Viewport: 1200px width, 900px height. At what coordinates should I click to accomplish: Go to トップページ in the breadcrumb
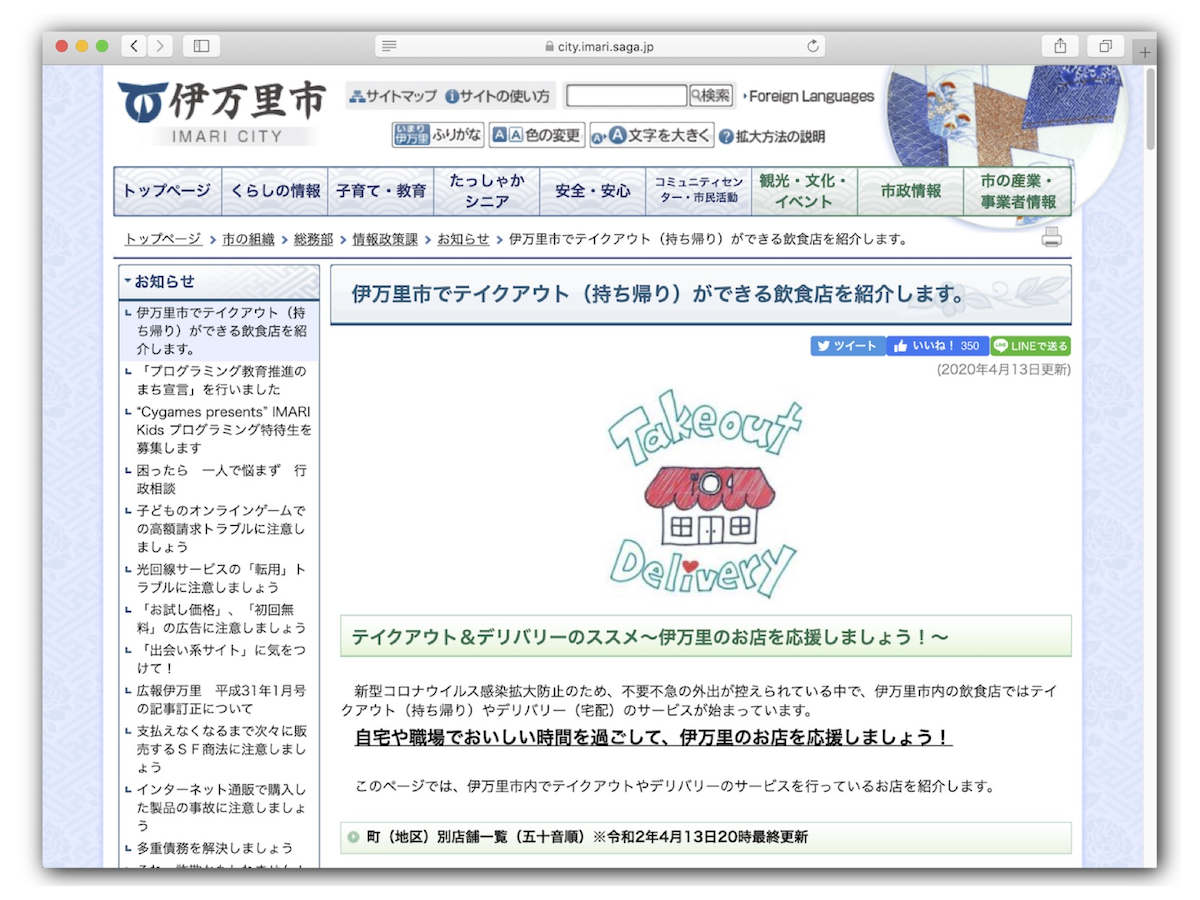(x=163, y=239)
